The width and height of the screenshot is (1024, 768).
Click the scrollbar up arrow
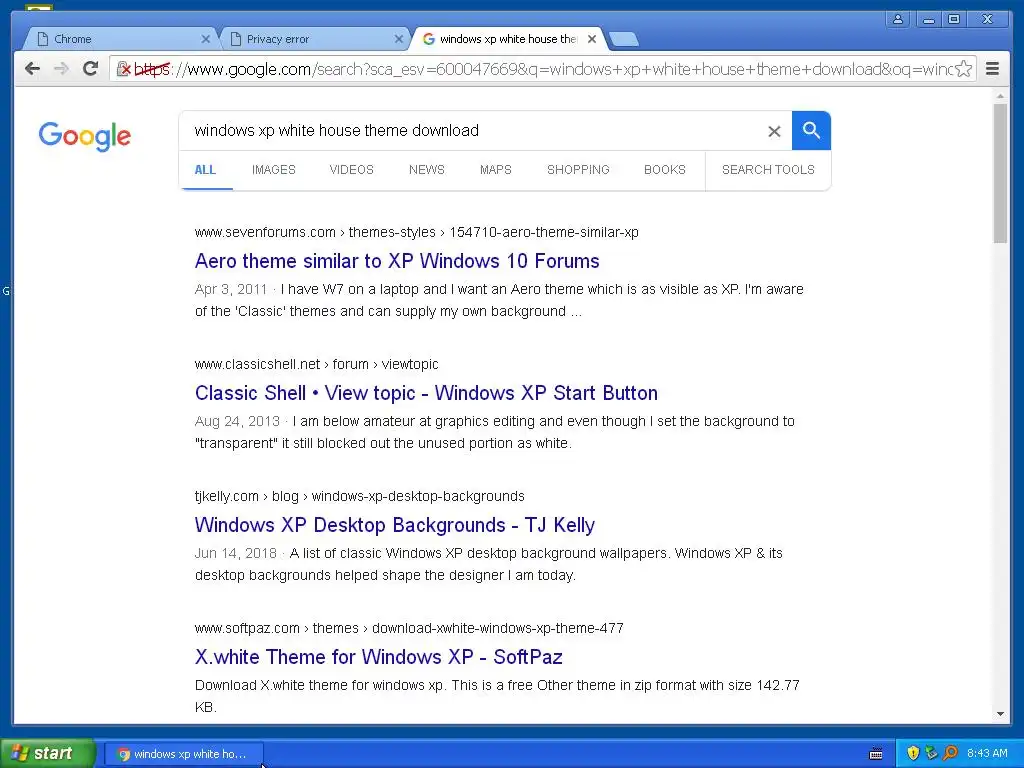(x=1000, y=96)
